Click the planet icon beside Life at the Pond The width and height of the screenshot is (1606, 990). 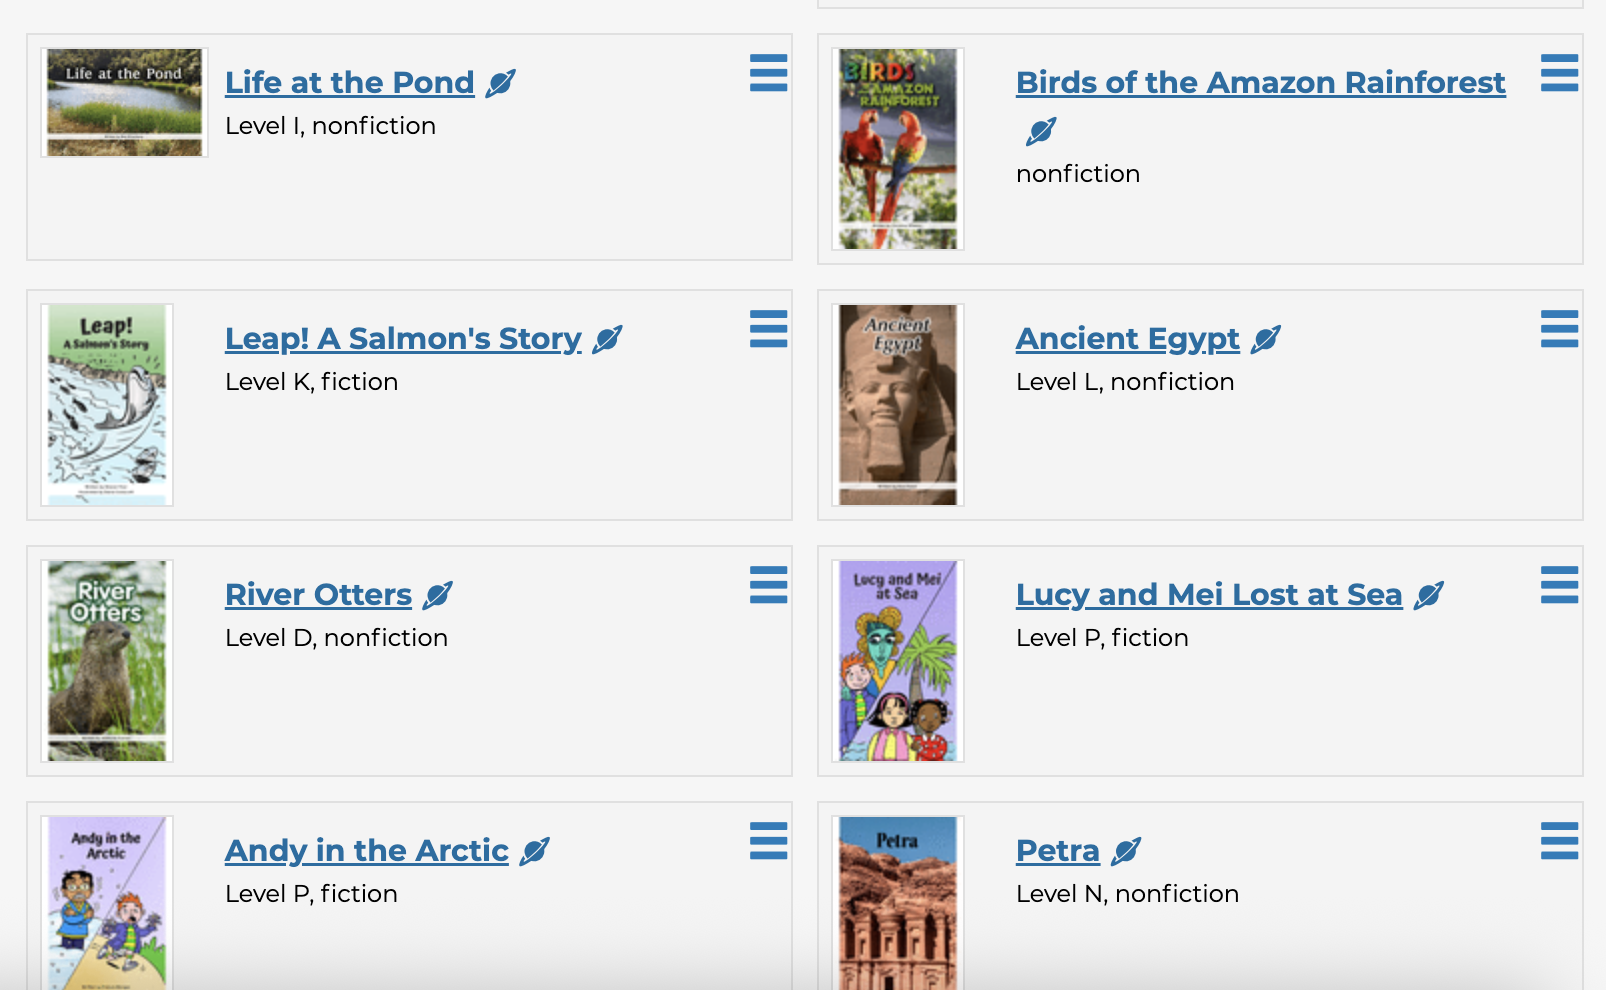pyautogui.click(x=500, y=83)
